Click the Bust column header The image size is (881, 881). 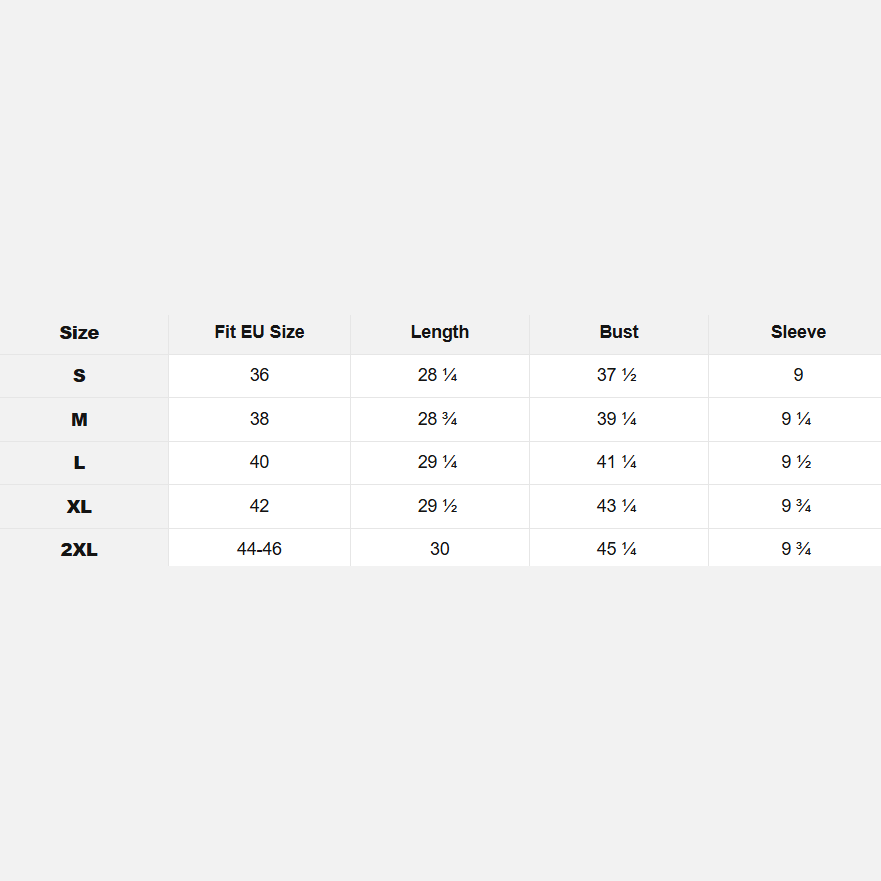[619, 332]
